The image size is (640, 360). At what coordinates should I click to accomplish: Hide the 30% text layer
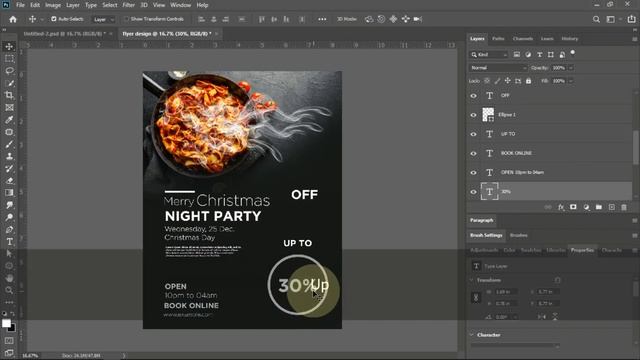click(473, 191)
